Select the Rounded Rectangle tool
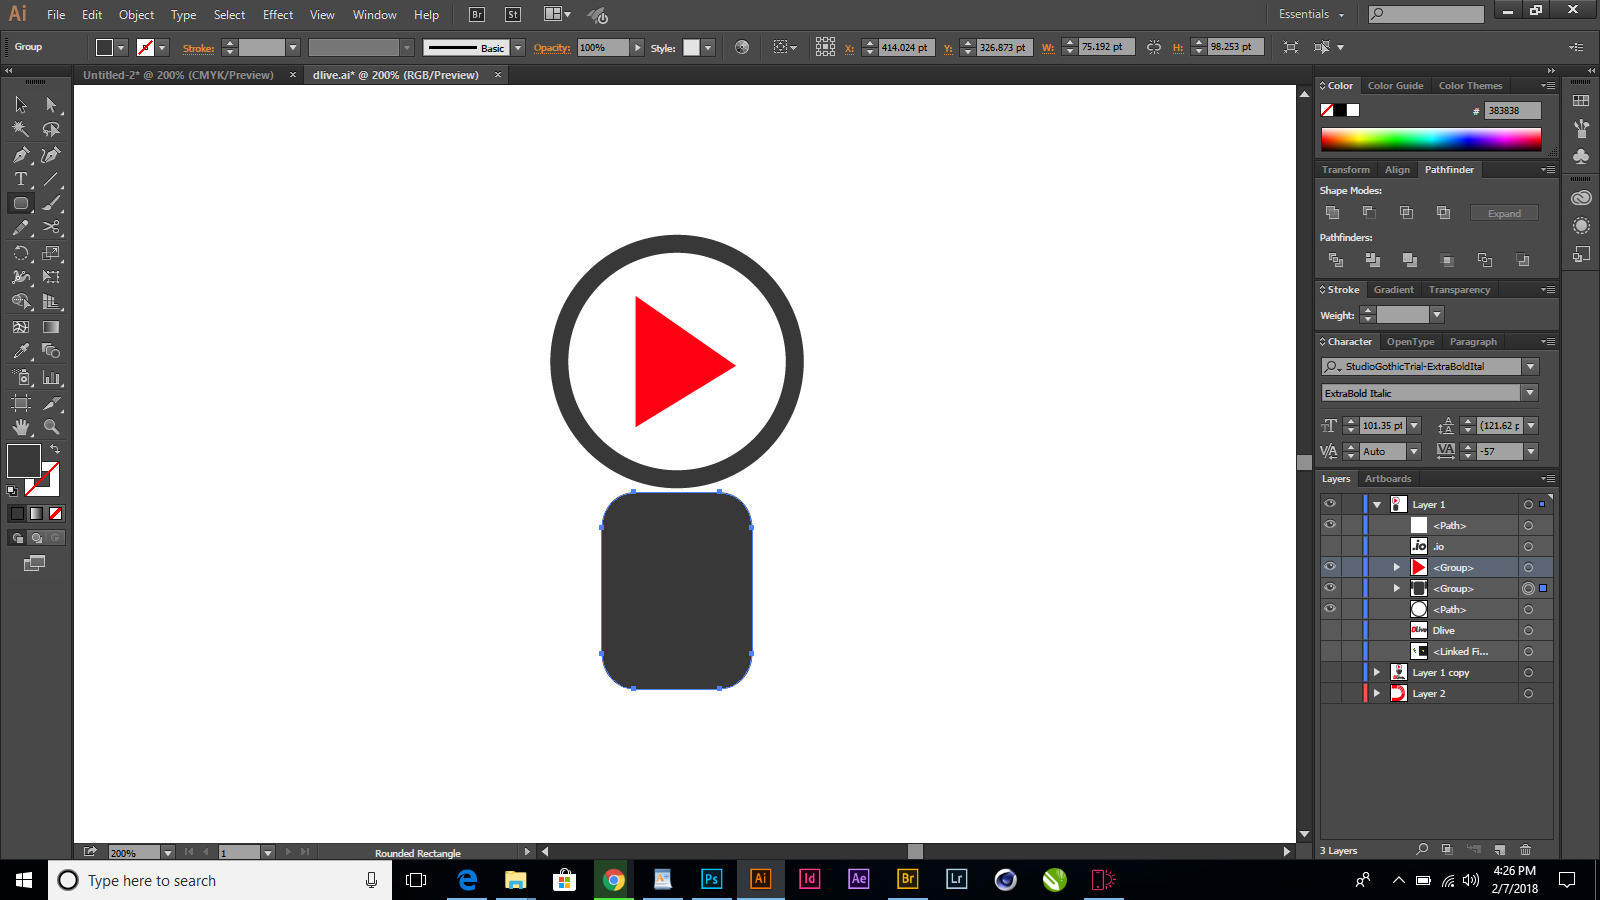Viewport: 1600px width, 900px height. 20,203
